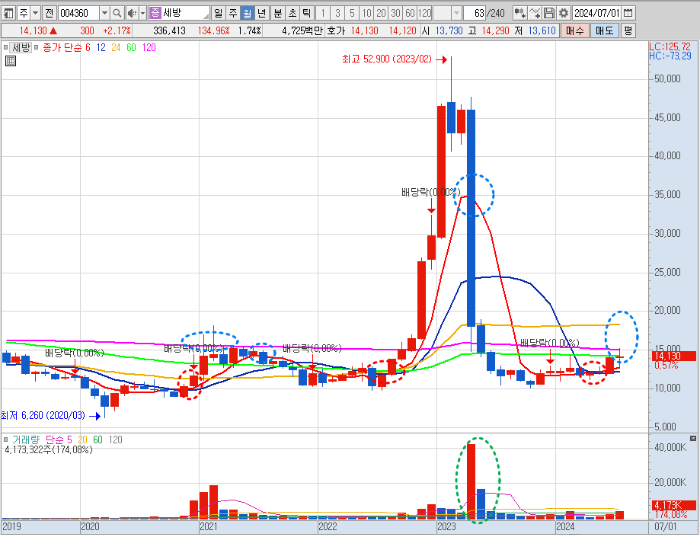
Task: Click the volume 5-period MA label
Action: (x=69, y=440)
